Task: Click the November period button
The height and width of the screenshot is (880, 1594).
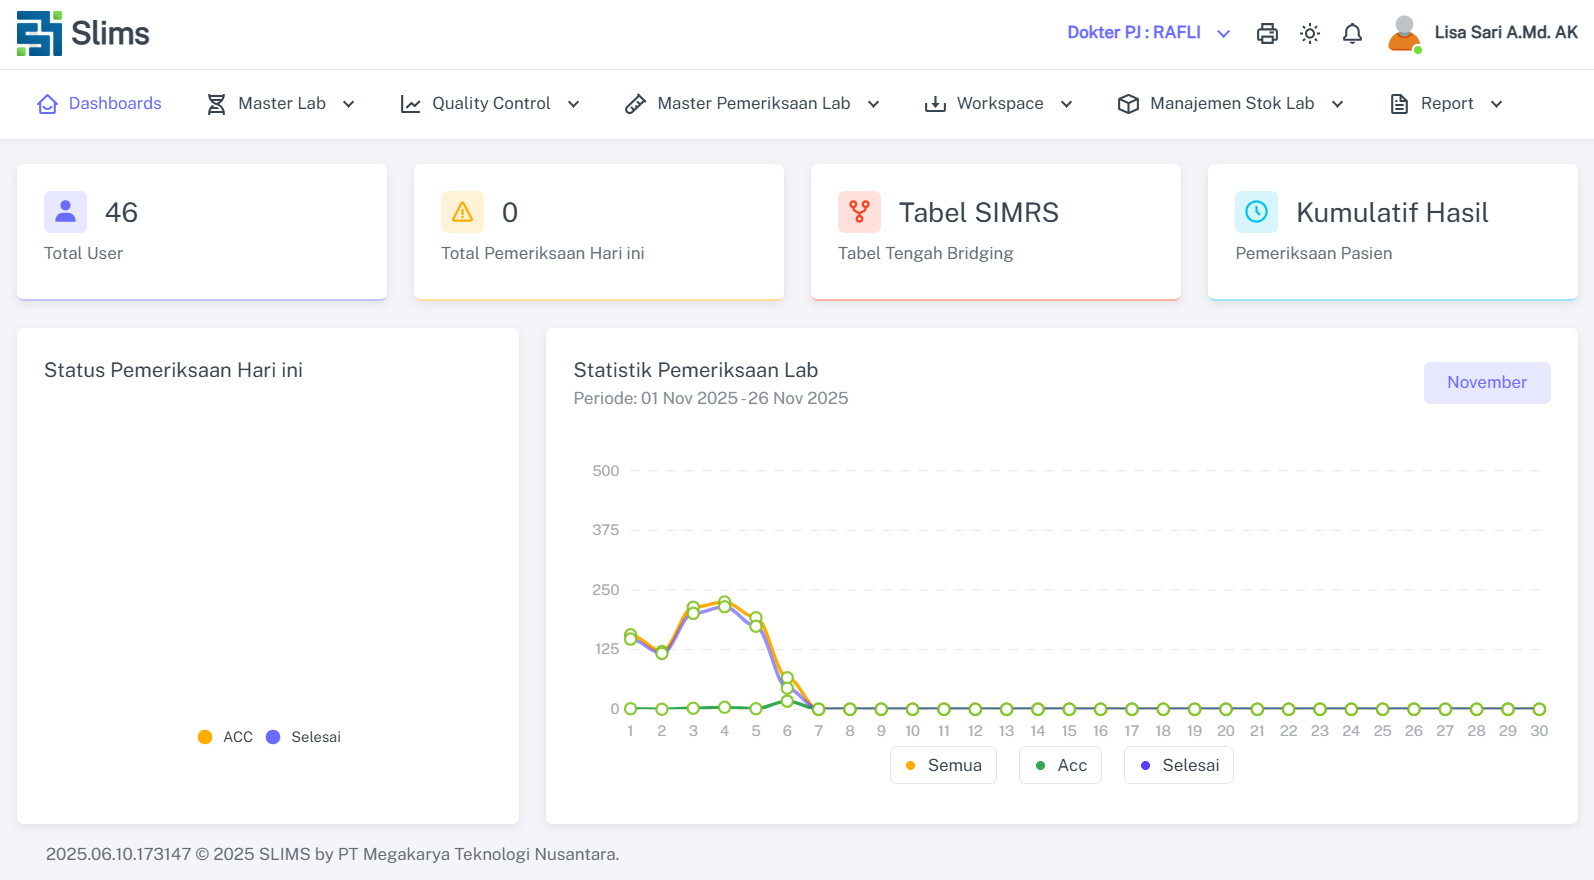Action: pyautogui.click(x=1486, y=383)
